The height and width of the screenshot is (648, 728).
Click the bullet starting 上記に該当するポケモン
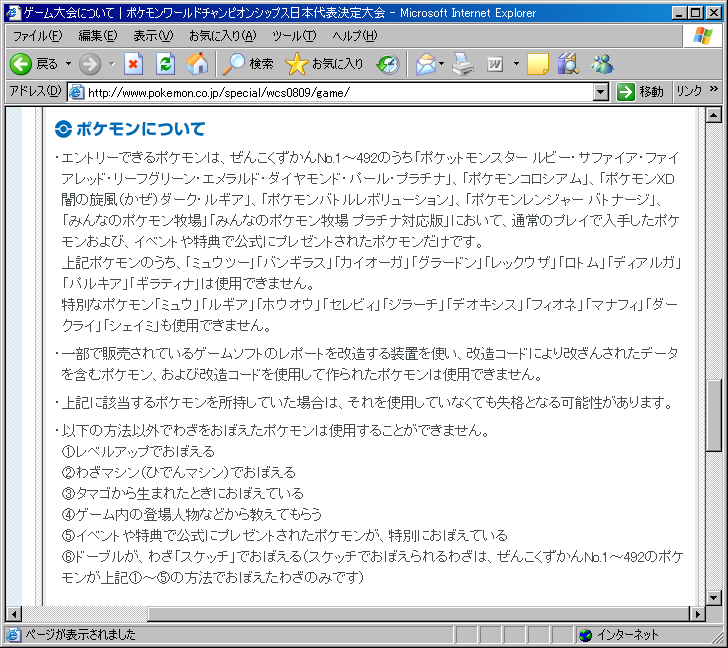pyautogui.click(x=364, y=402)
